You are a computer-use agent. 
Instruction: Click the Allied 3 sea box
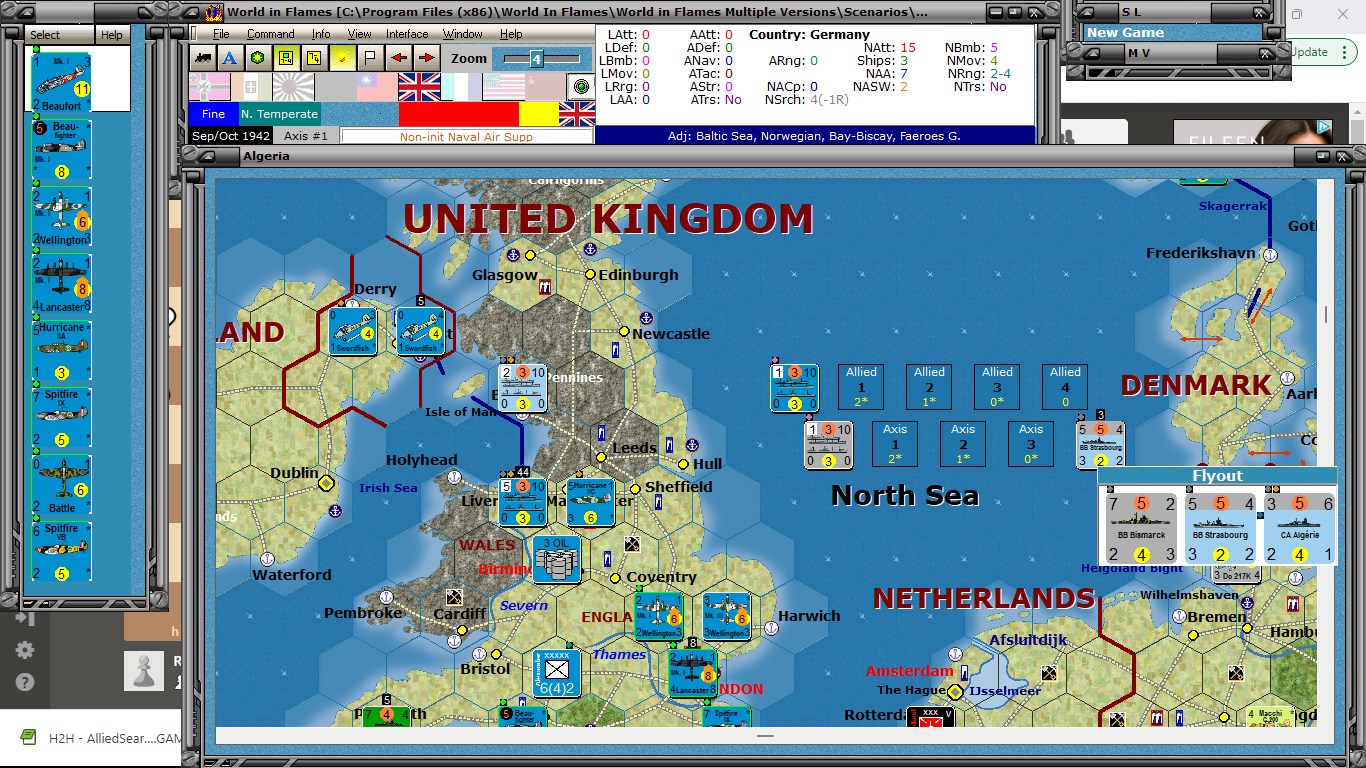coord(998,387)
